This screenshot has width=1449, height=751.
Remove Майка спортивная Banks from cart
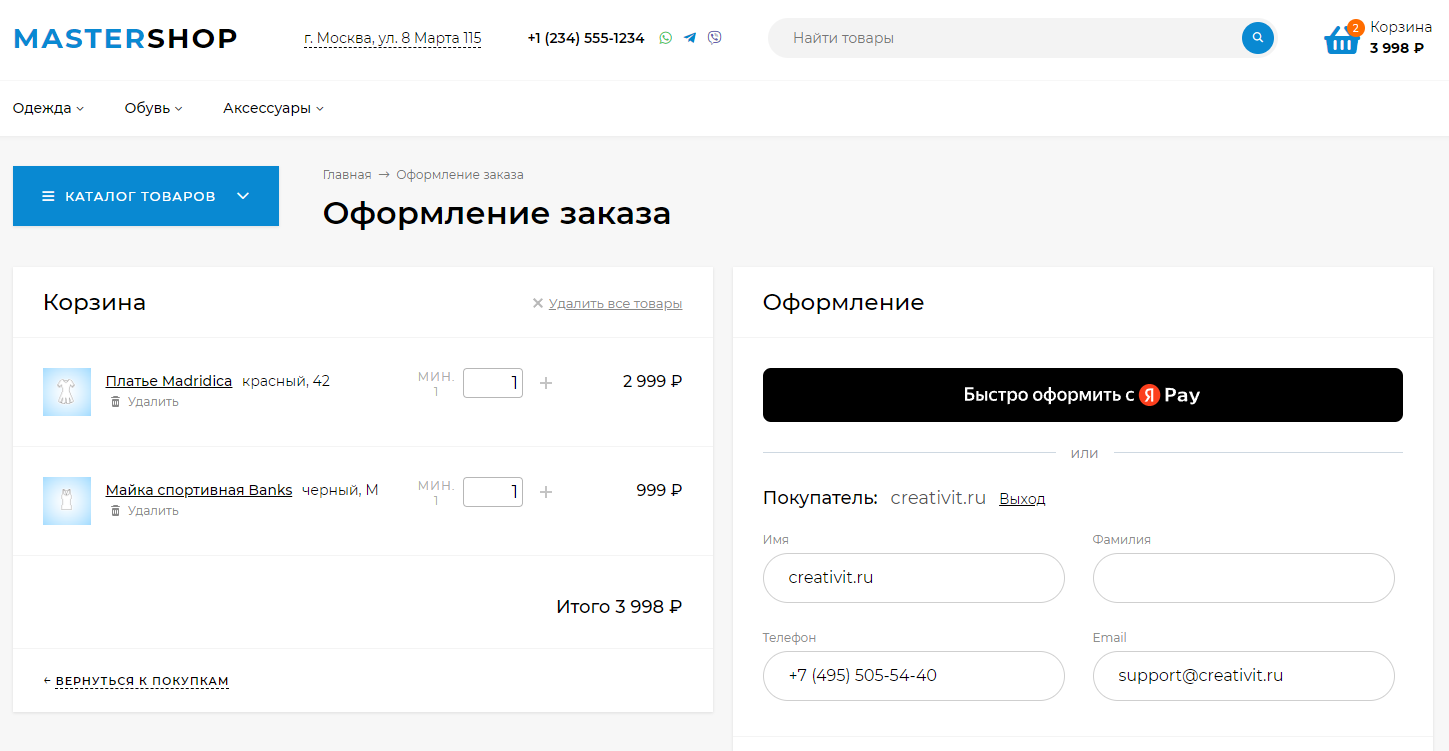click(x=145, y=511)
